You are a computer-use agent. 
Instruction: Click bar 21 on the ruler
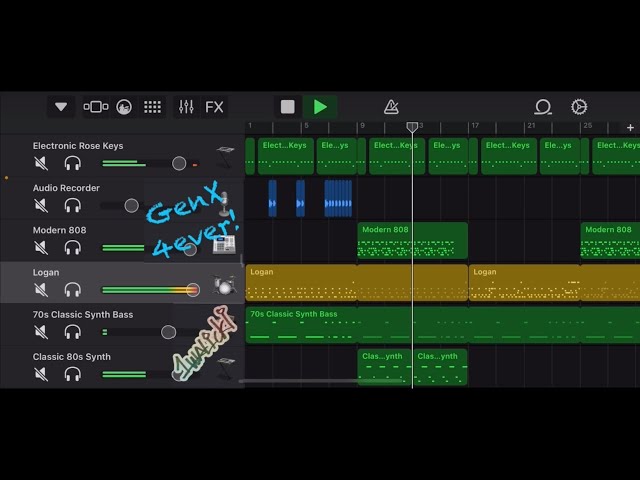pos(531,126)
